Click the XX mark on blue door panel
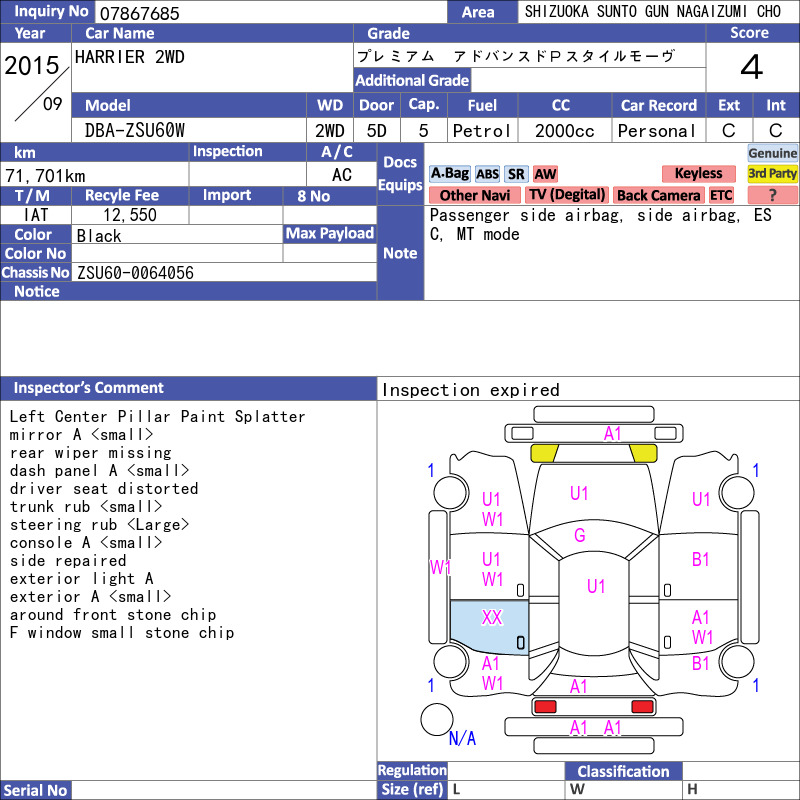 point(492,618)
